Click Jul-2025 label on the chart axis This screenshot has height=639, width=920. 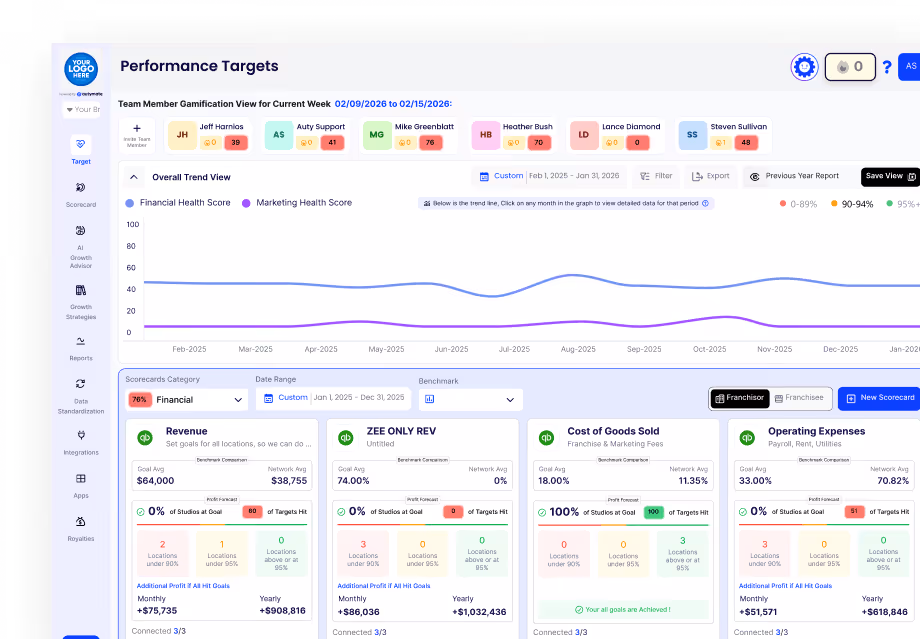514,349
